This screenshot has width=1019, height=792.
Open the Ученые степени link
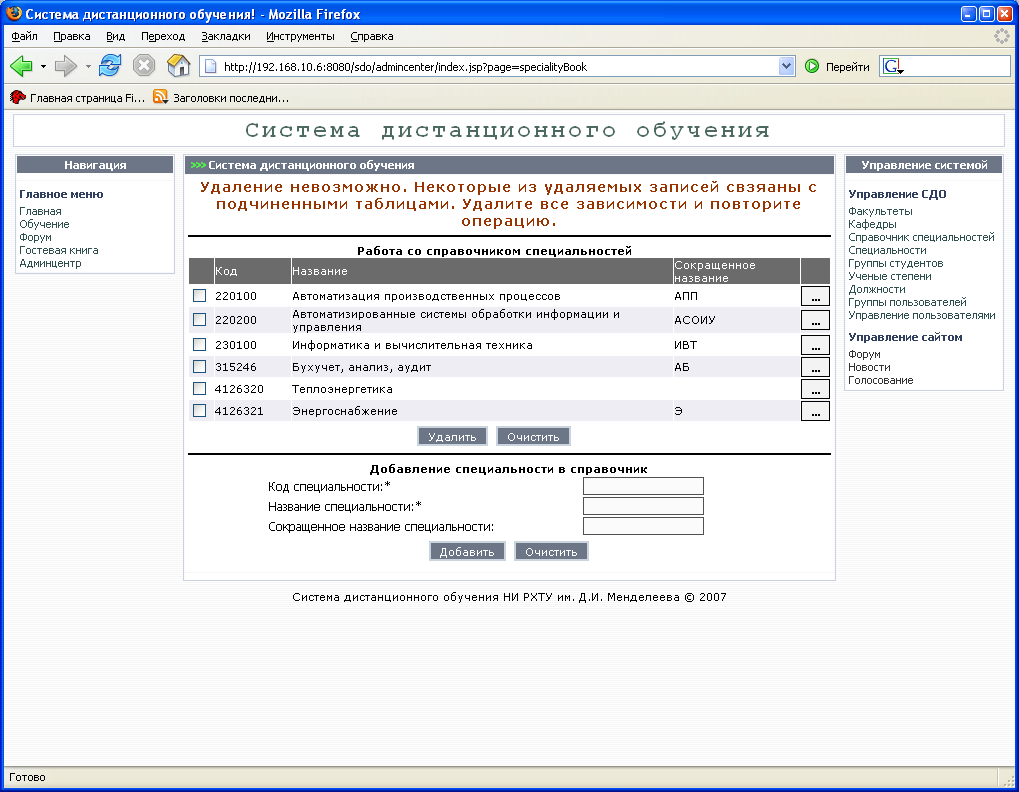tap(890, 276)
